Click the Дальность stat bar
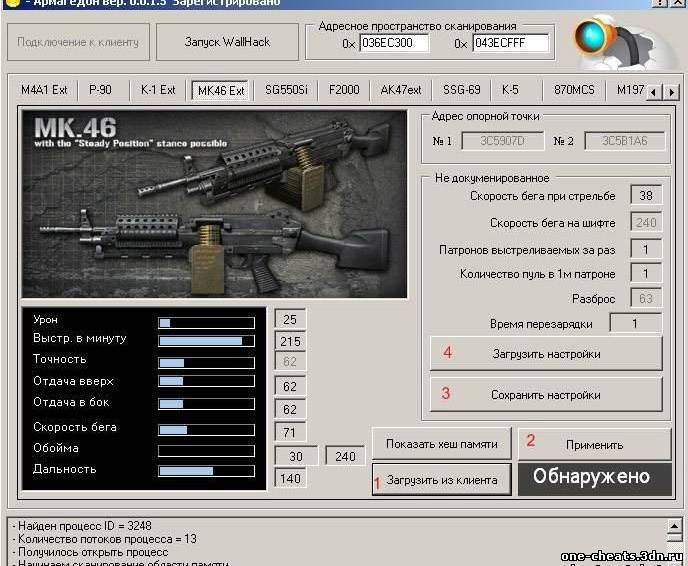Viewport: 688px width, 566px height. (206, 471)
